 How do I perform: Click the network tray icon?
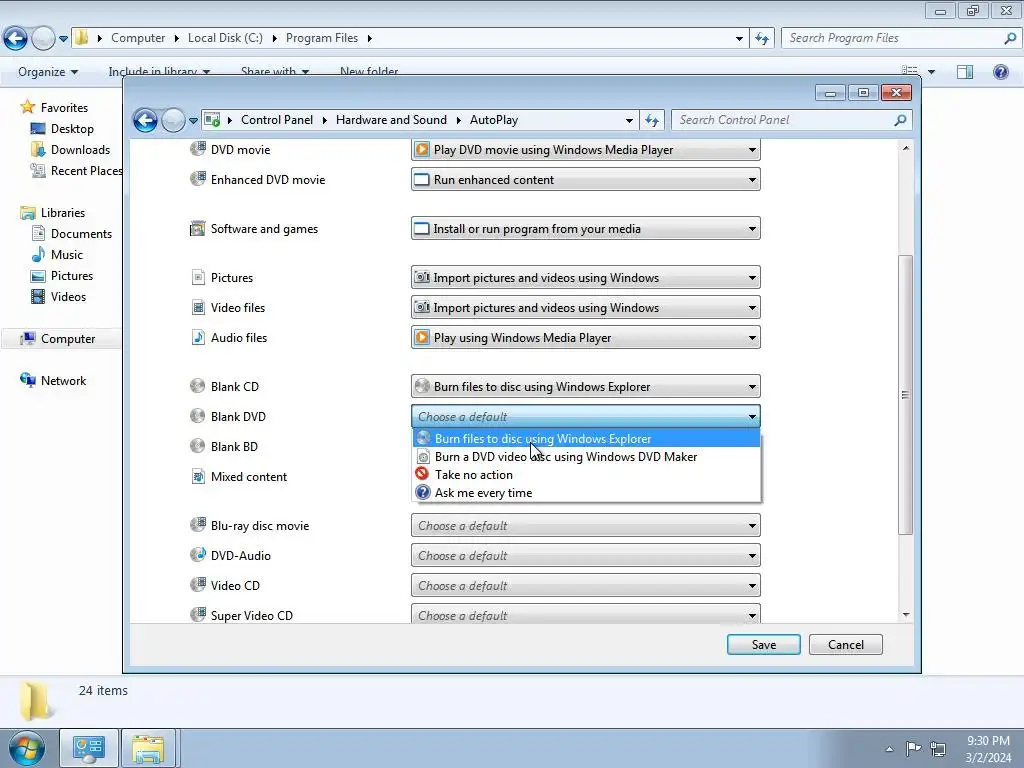pyautogui.click(x=938, y=748)
